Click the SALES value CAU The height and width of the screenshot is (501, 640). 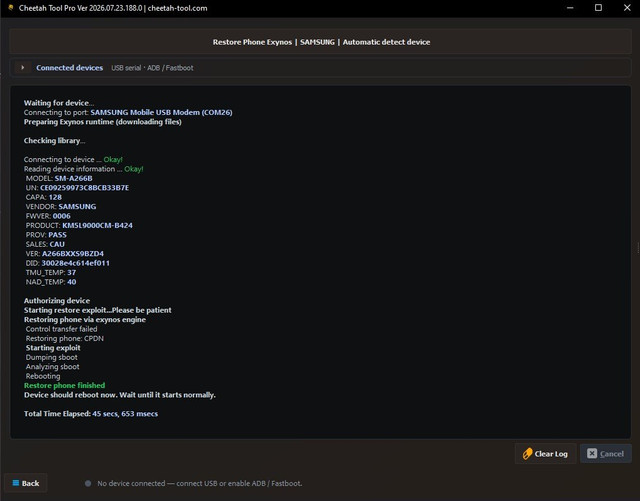point(57,244)
